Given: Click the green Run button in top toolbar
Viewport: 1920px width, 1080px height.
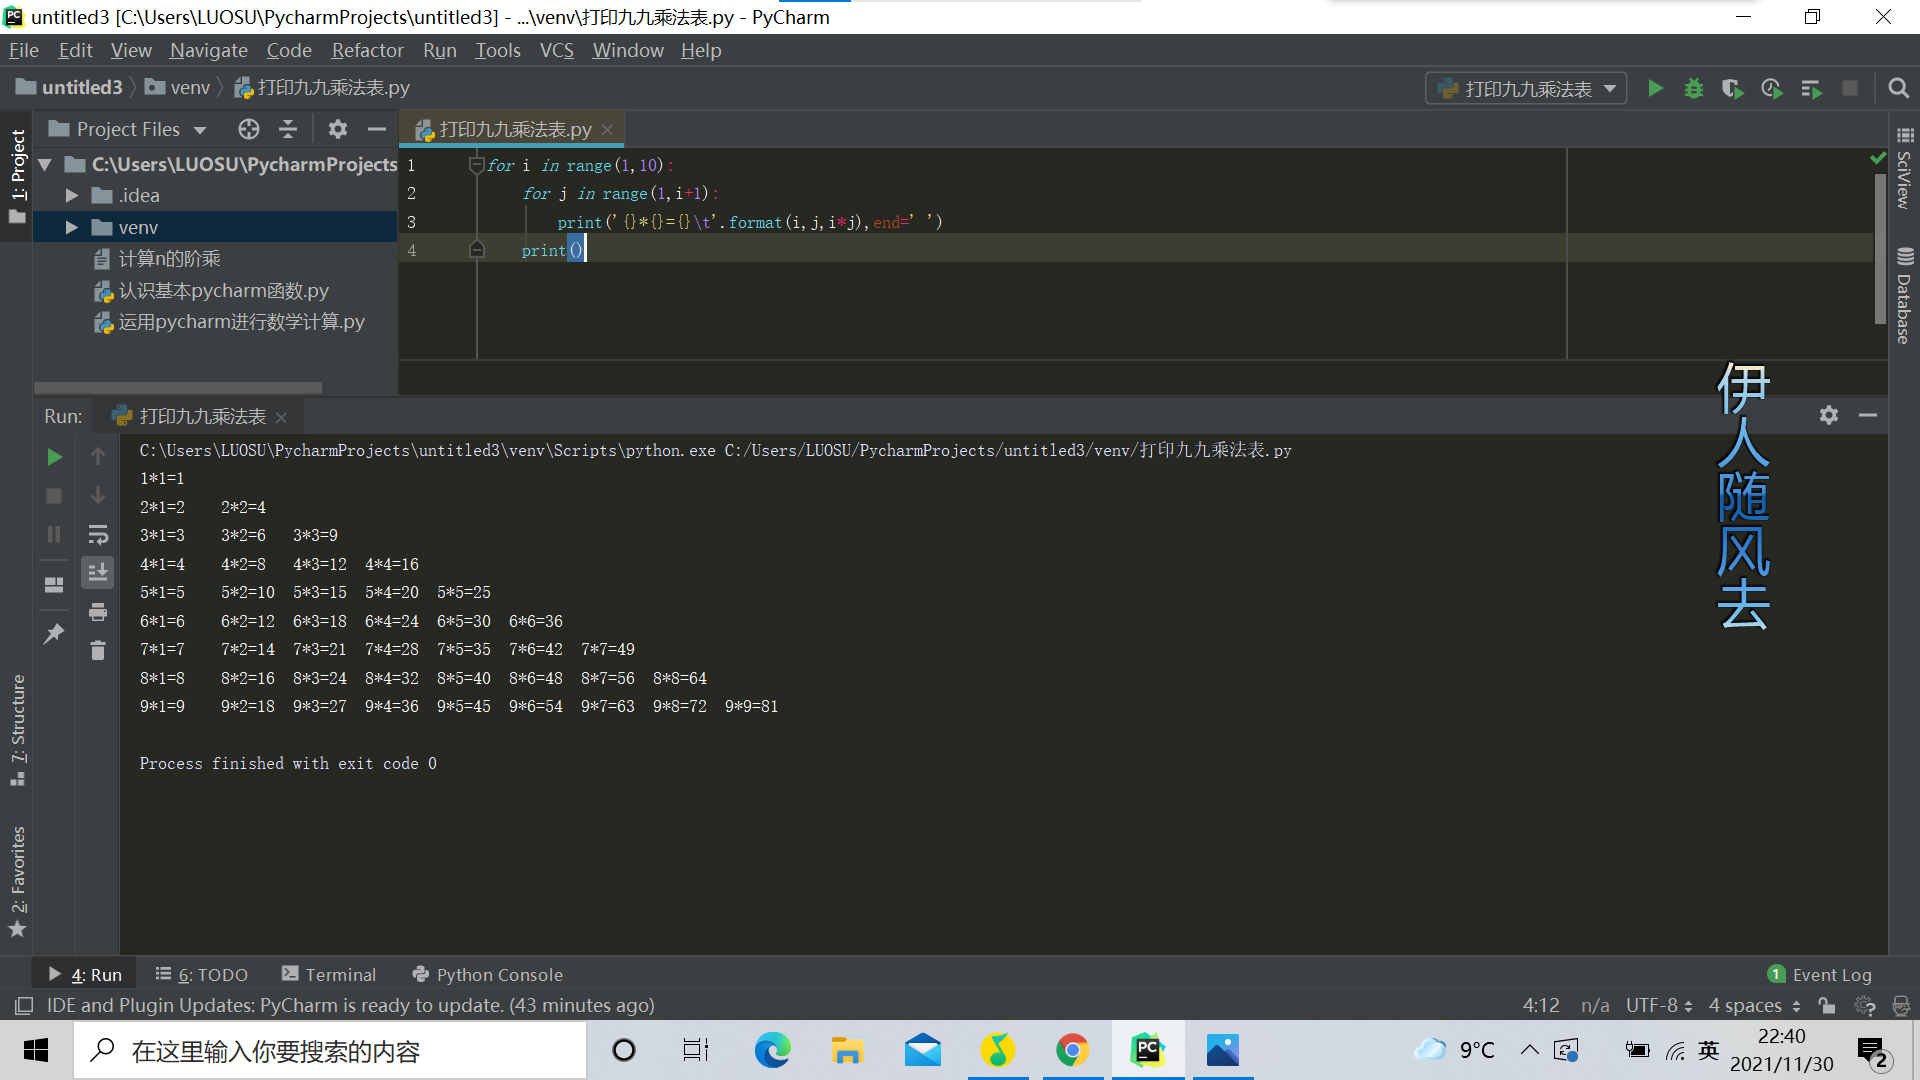Looking at the screenshot, I should [x=1655, y=89].
